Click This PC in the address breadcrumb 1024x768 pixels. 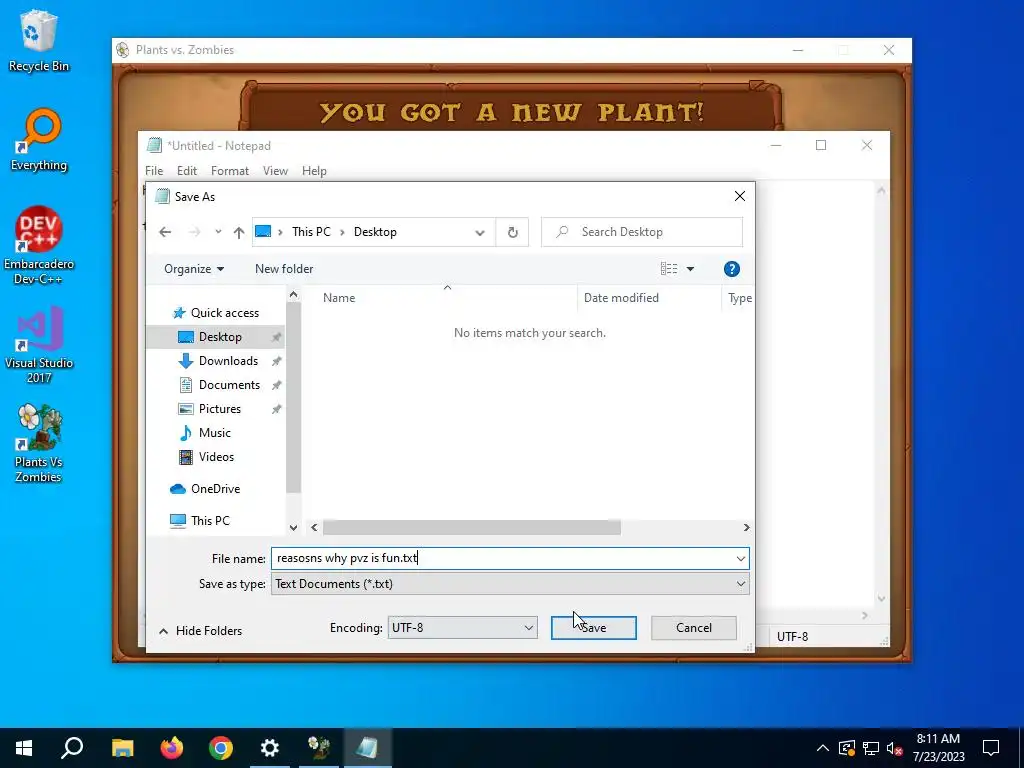click(312, 232)
